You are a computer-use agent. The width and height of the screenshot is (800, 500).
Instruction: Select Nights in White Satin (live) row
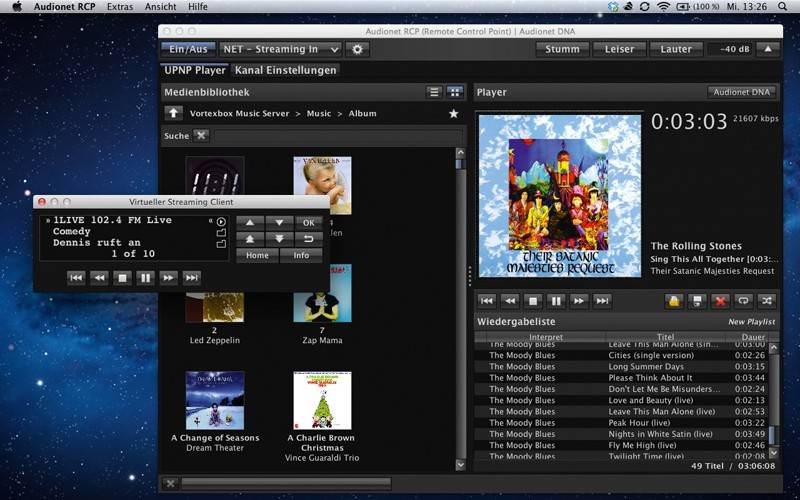click(x=621, y=434)
